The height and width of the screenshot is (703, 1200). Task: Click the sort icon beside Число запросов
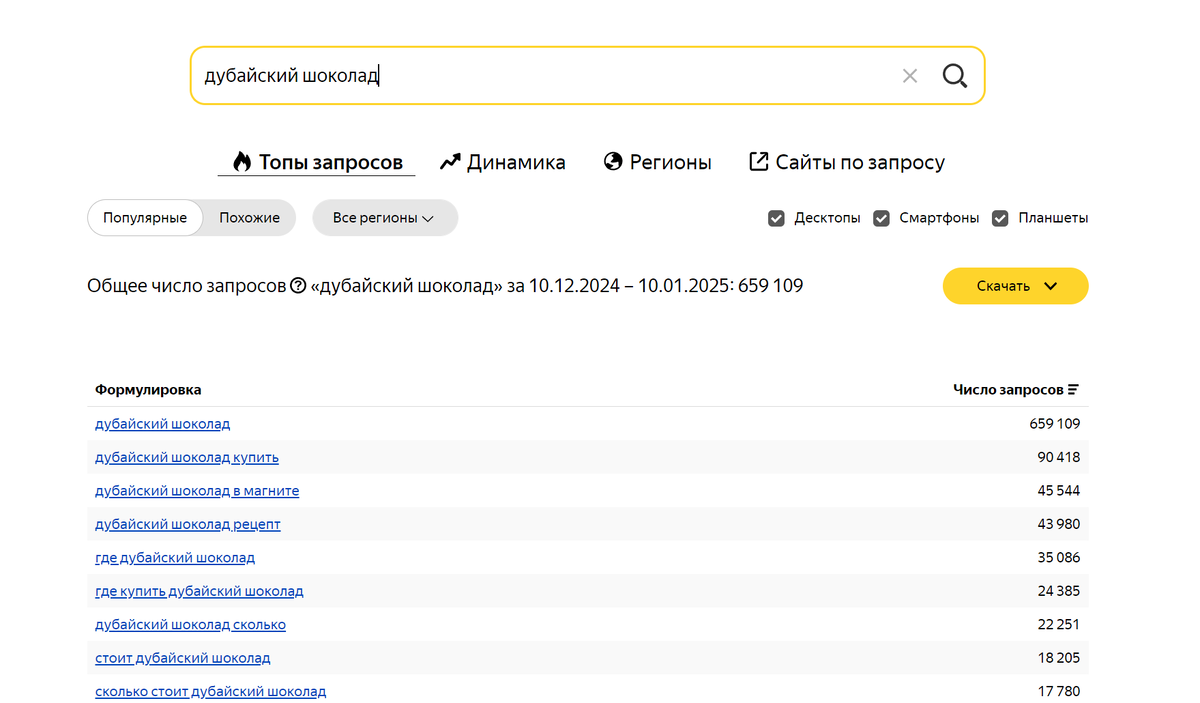[1073, 390]
